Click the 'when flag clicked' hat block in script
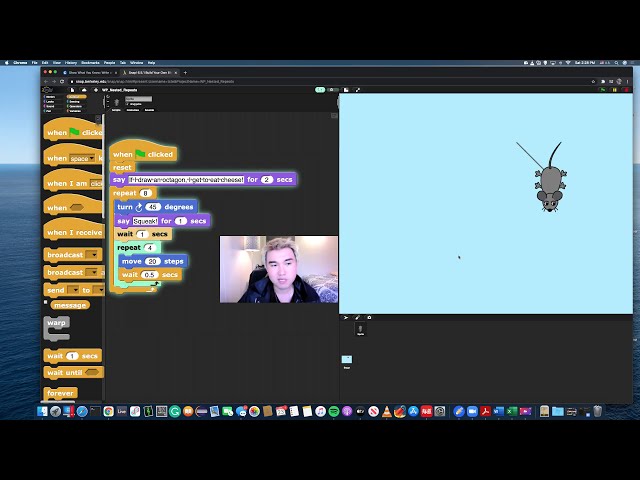Screen dimensions: 640x480 click(x=143, y=152)
